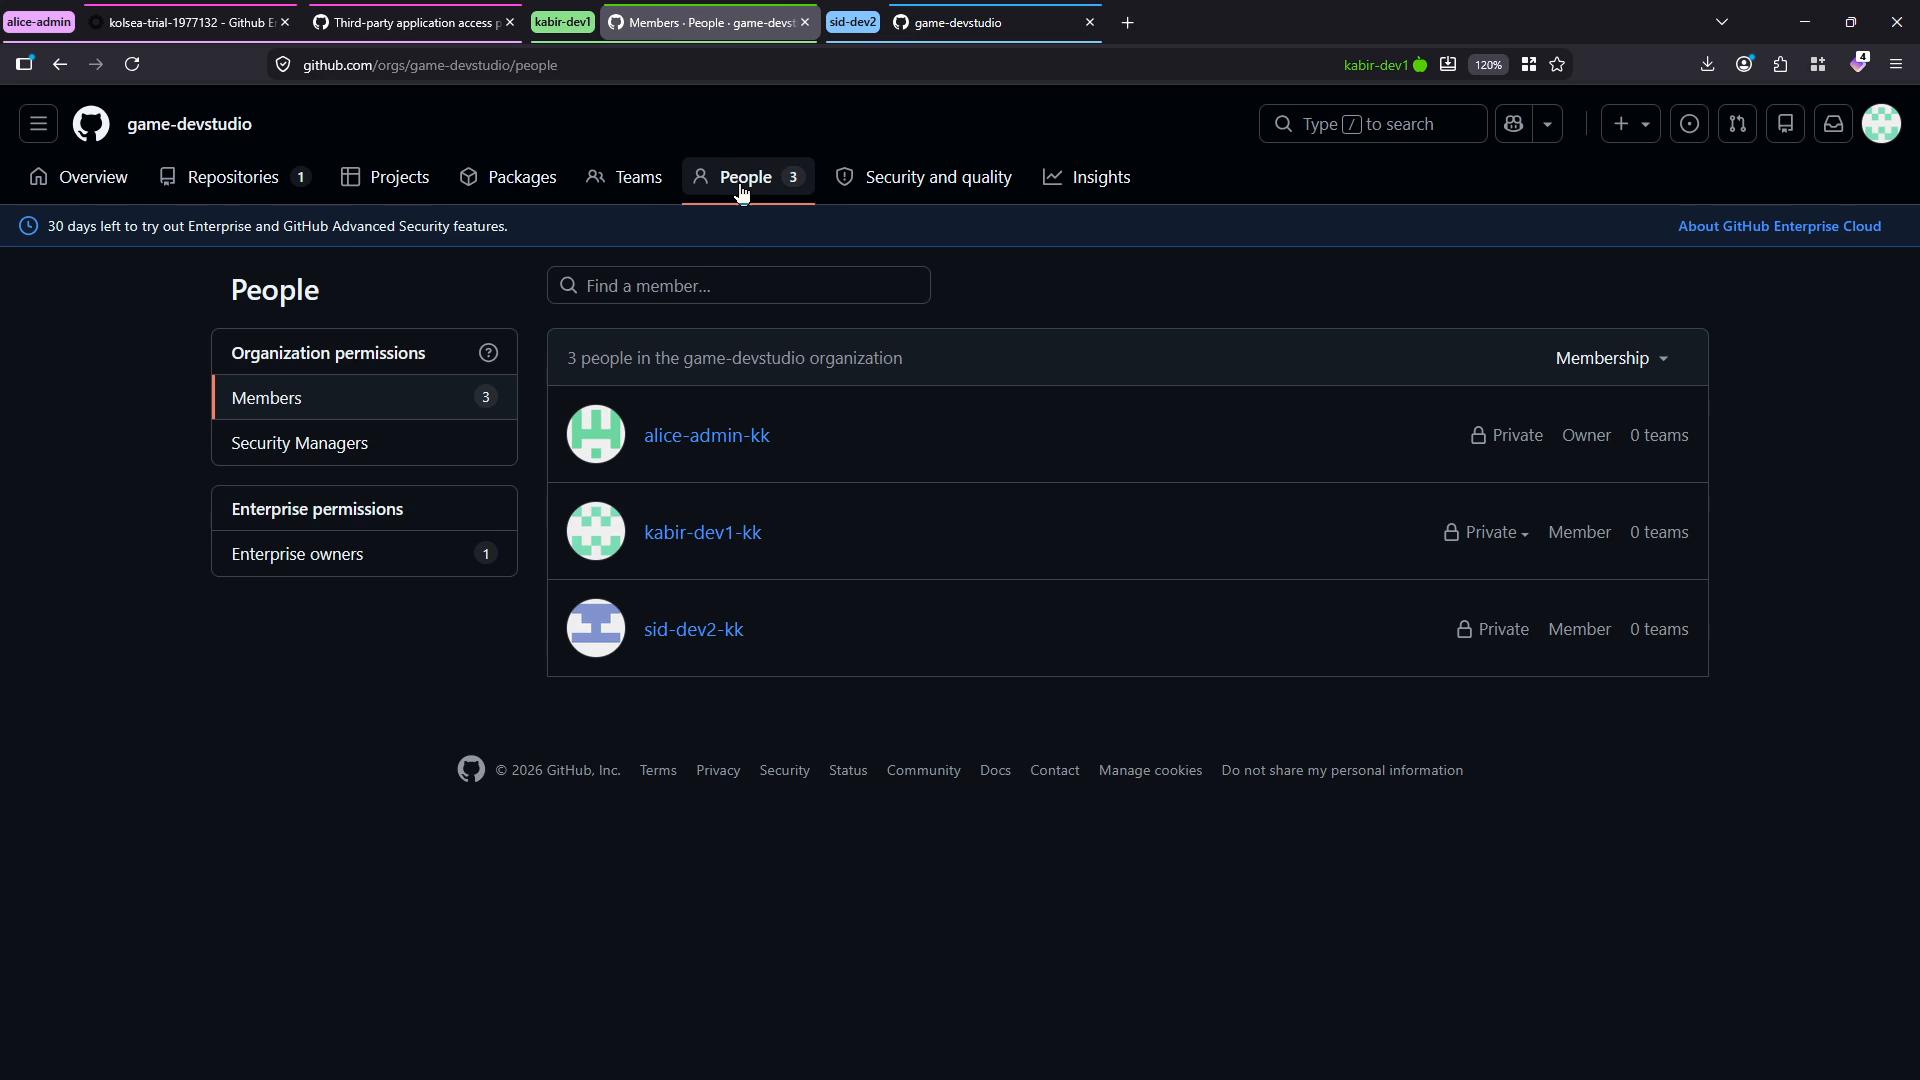Open the Insights tab
Viewport: 1920px width, 1080px height.
click(x=1087, y=177)
